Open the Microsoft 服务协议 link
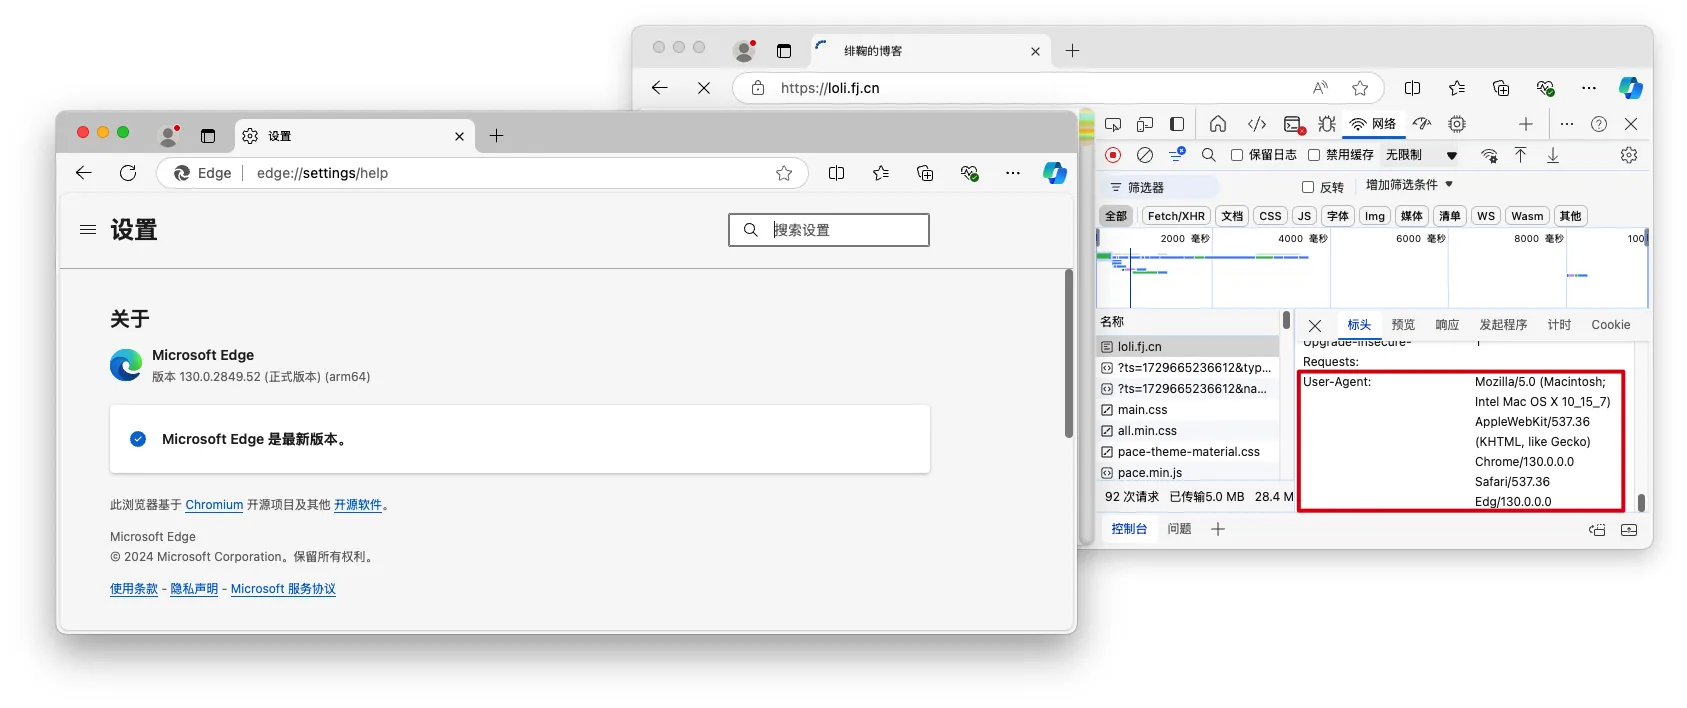 [283, 589]
